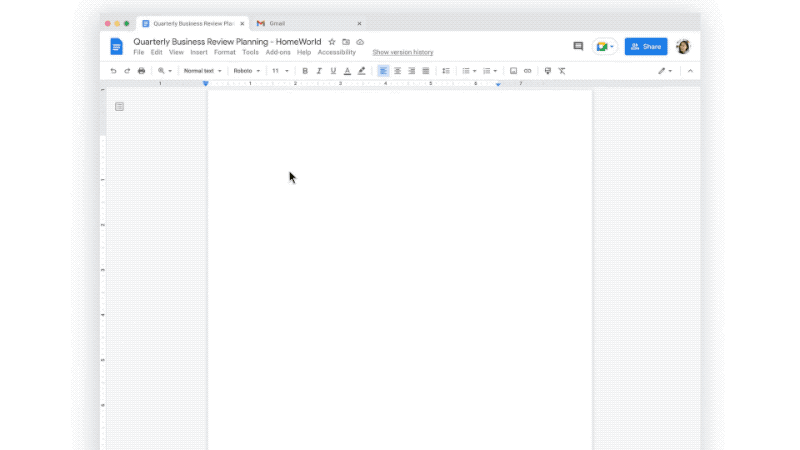The width and height of the screenshot is (800, 450).
Task: Open the Normal text style dropdown
Action: tap(202, 71)
